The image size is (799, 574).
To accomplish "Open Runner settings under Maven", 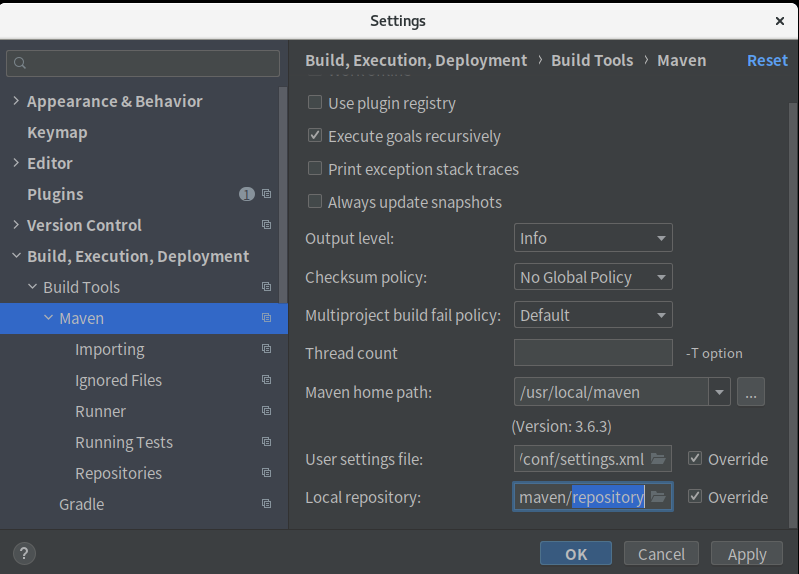I will (100, 411).
